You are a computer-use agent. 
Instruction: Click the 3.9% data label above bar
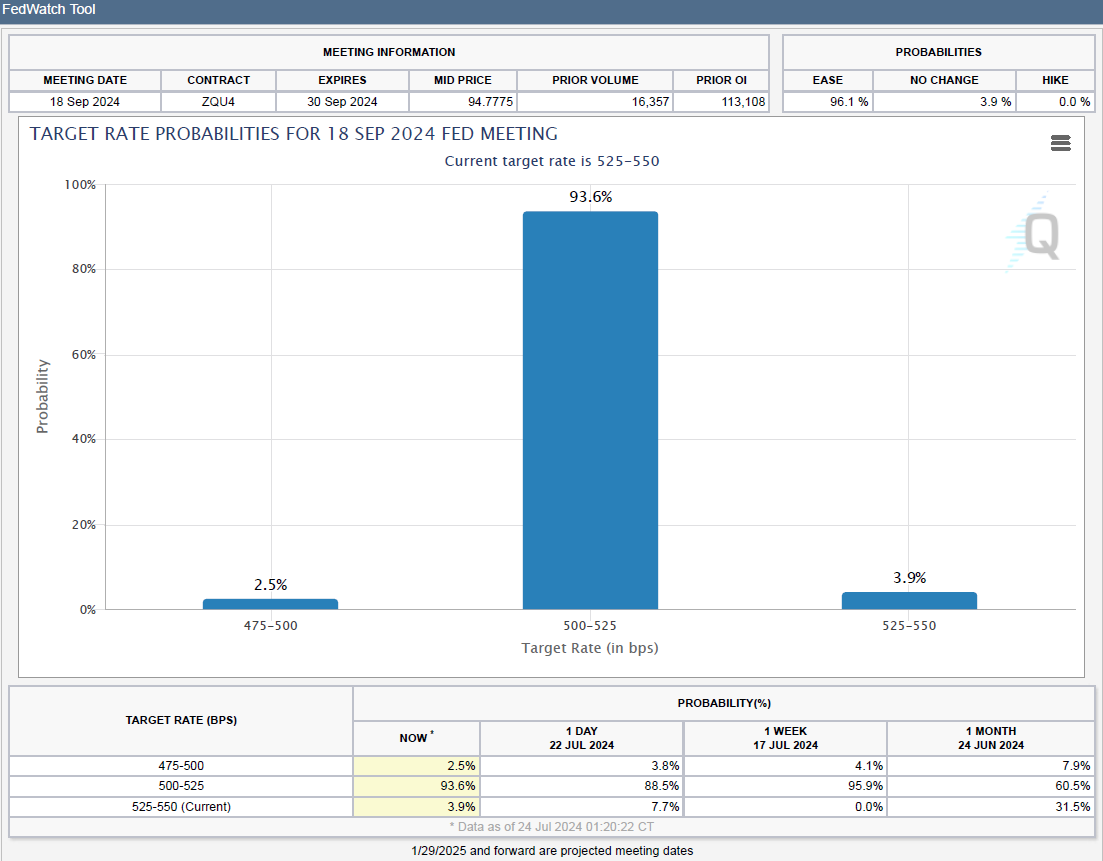pos(910,578)
